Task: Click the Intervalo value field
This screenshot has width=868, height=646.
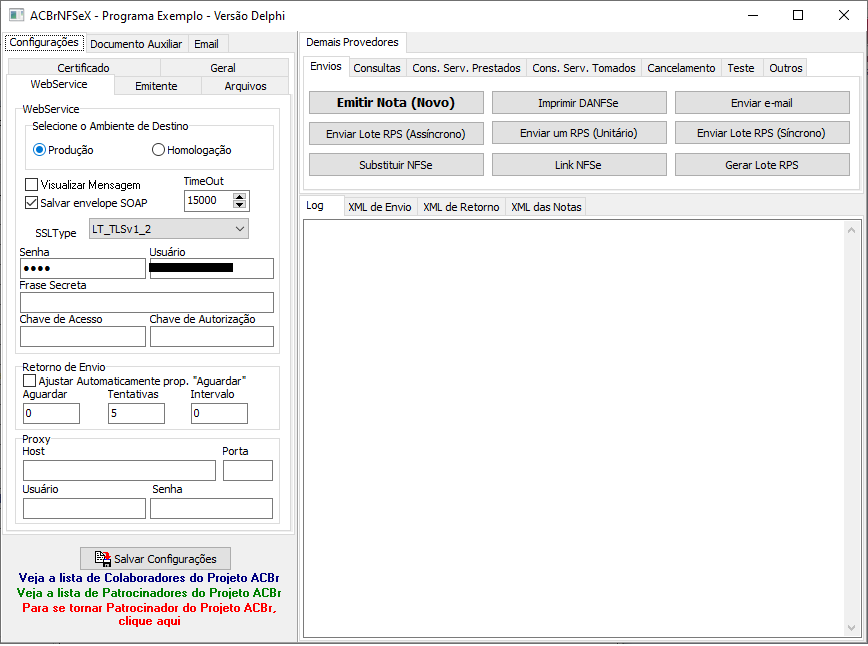Action: point(220,414)
